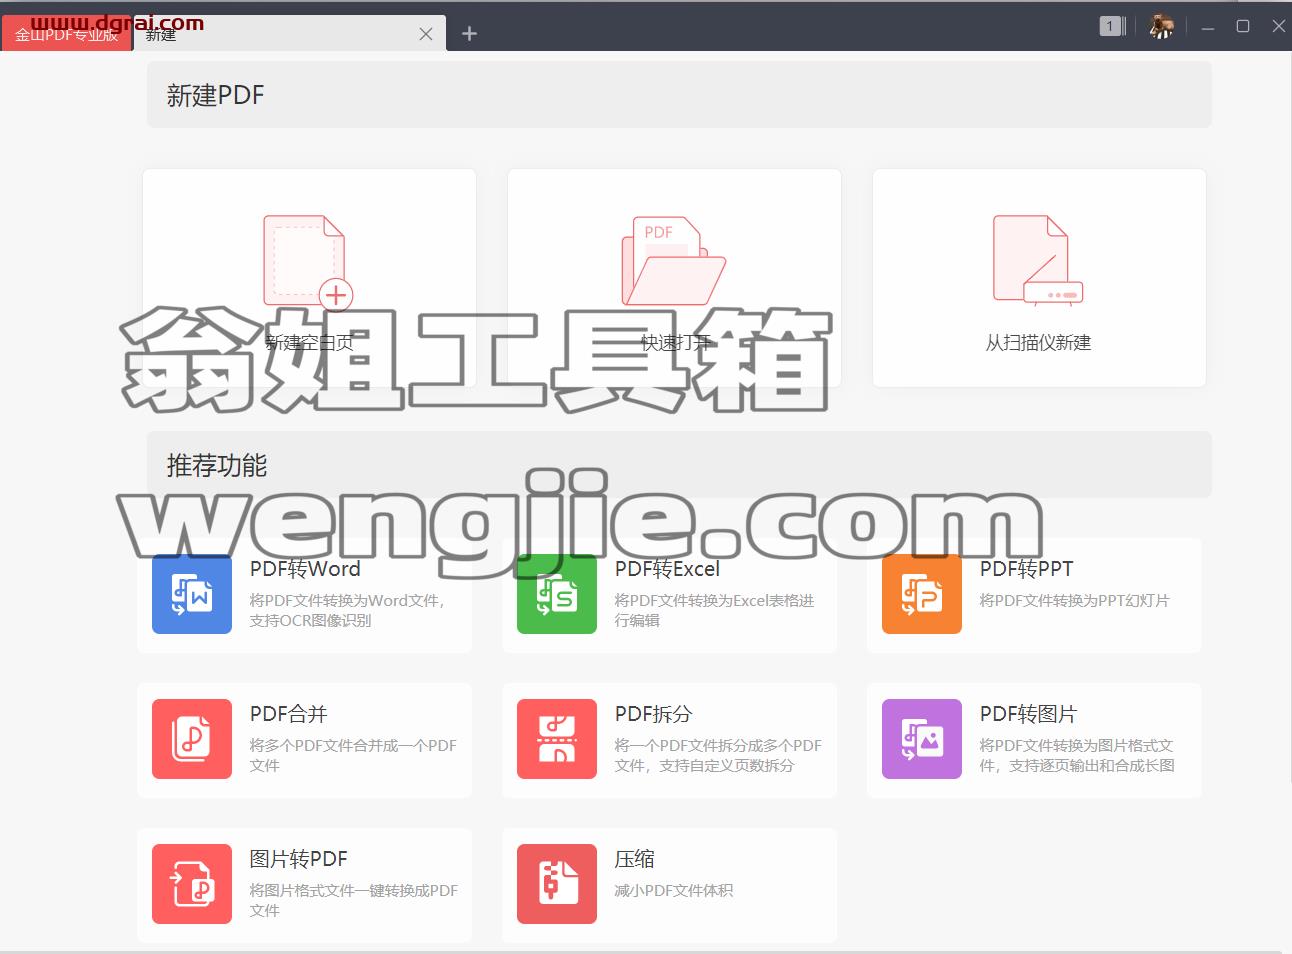Click the vertical scrollbar on right edge
Viewport: 1292px width, 954px height.
coord(1289,418)
